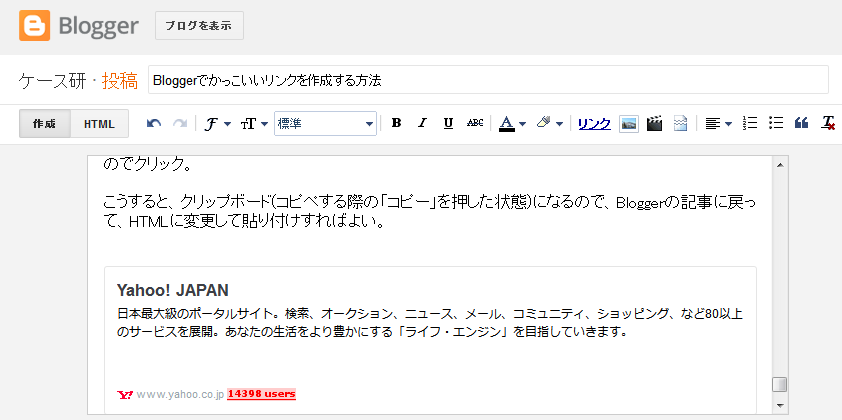Toggle underline formatting
This screenshot has height=420, width=842.
point(448,124)
